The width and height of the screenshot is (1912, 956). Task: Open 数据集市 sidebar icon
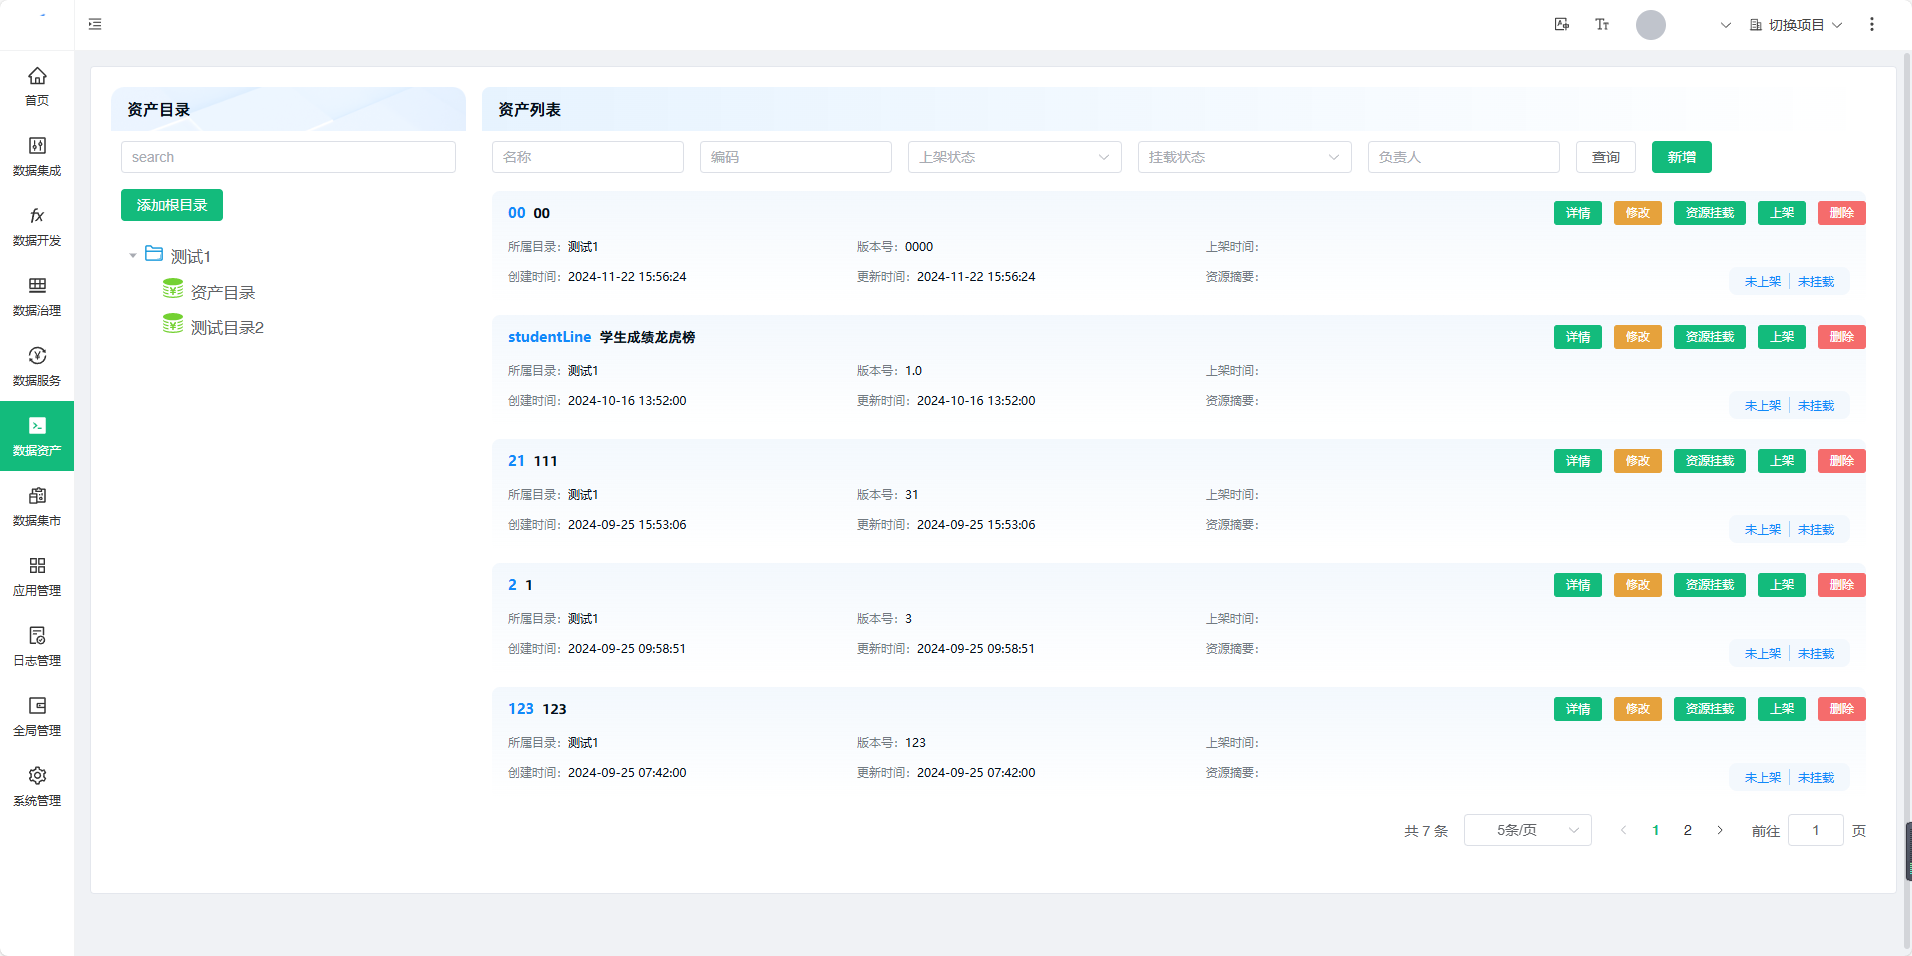tap(37, 497)
